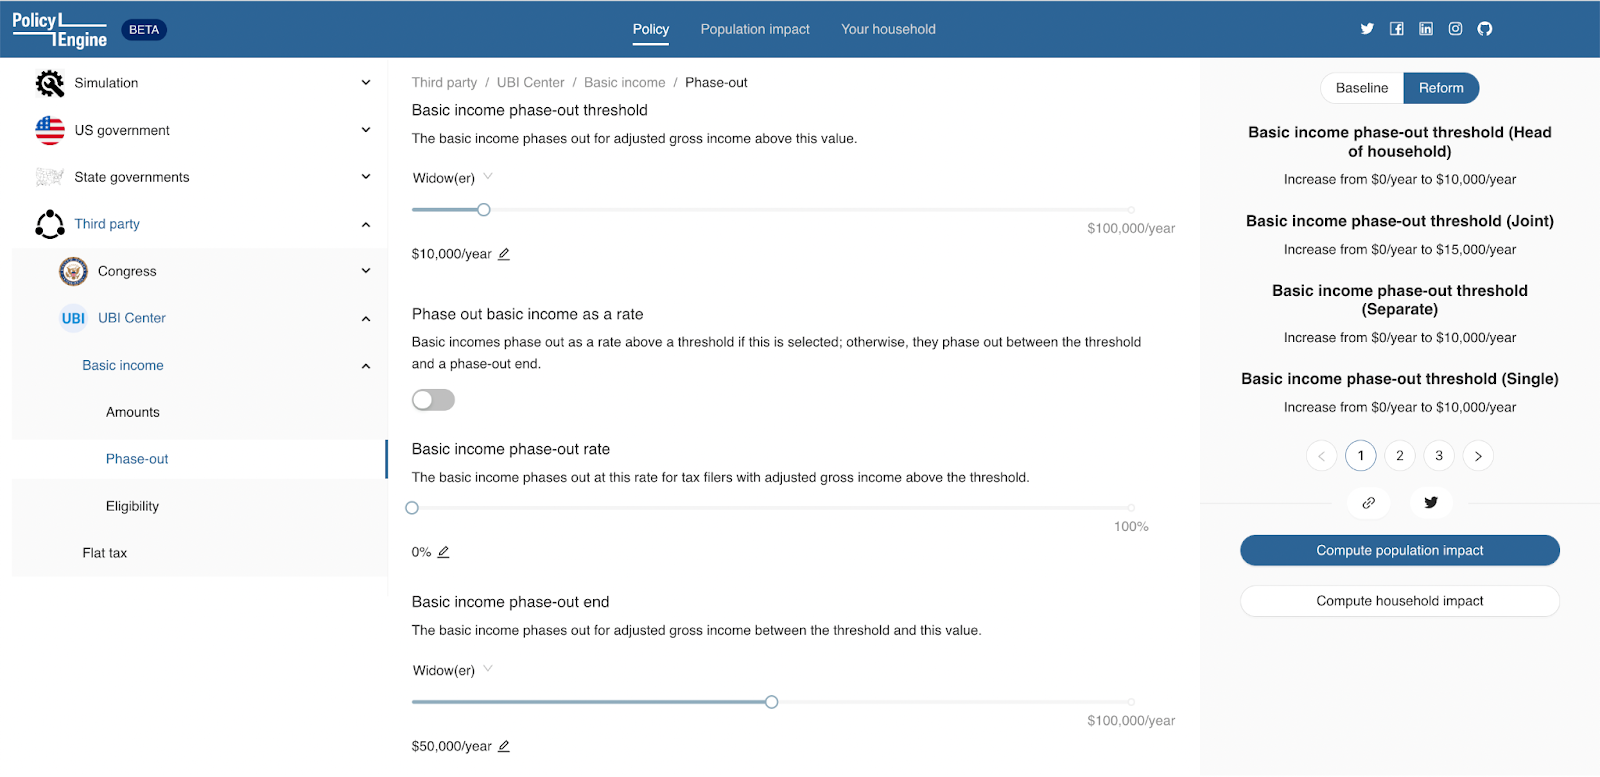Edit the $10,000/year threshold pencil icon
Screen dimensions: 1600x777
click(504, 254)
